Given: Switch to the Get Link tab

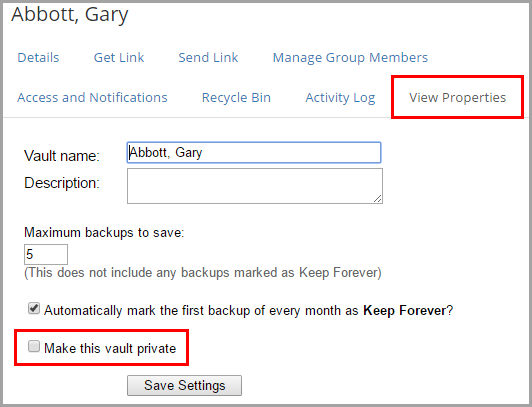Looking at the screenshot, I should 119,58.
